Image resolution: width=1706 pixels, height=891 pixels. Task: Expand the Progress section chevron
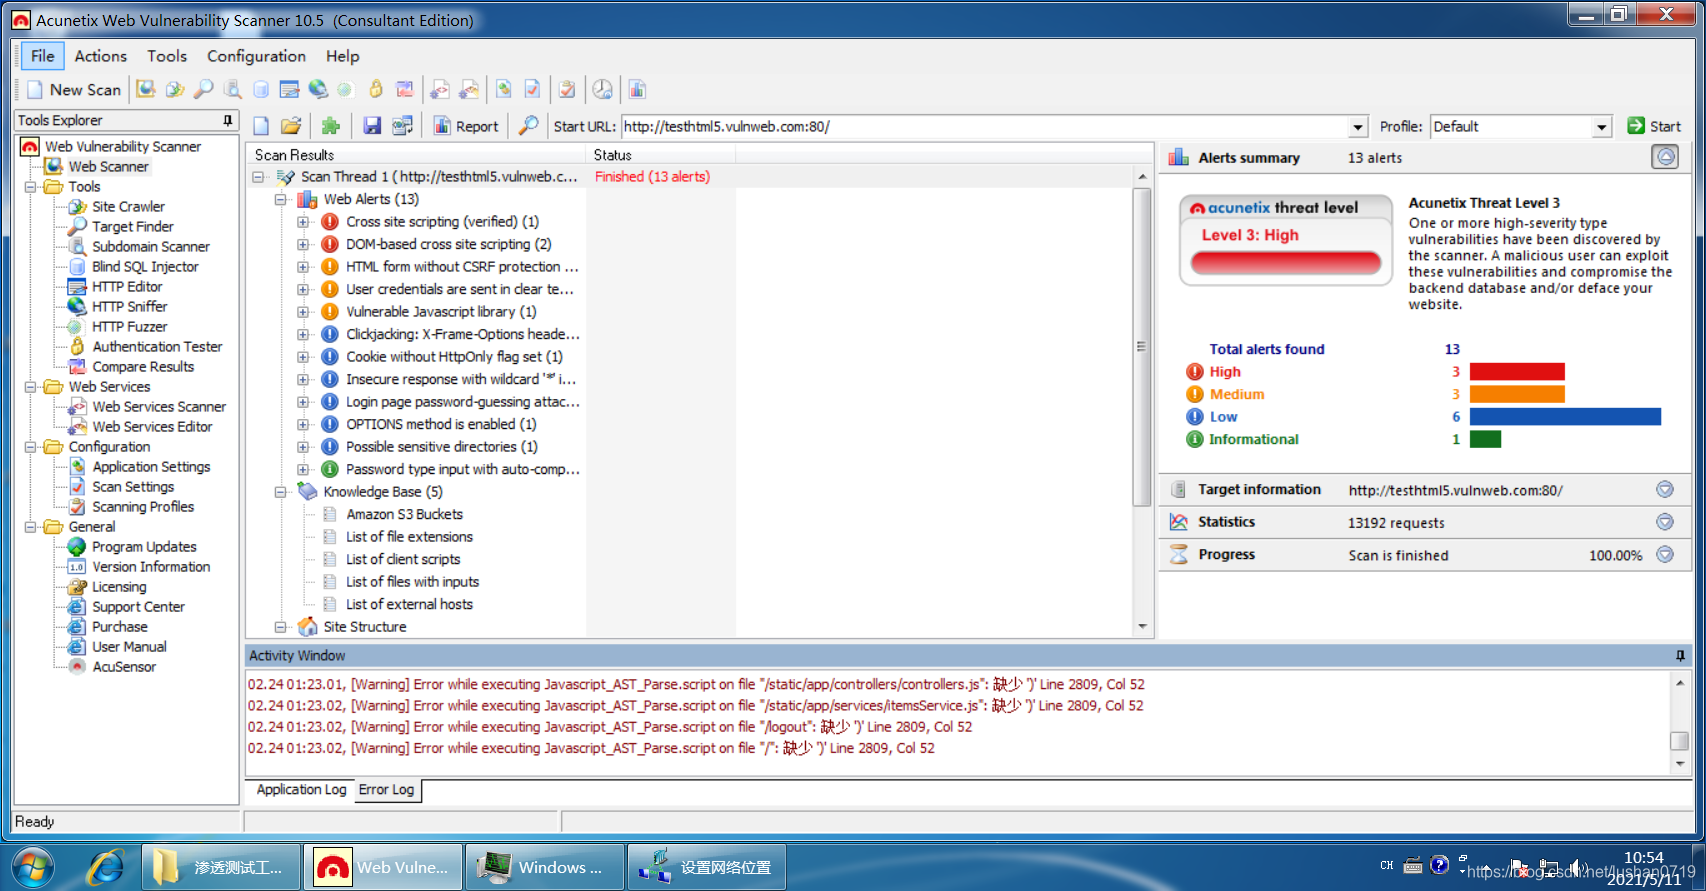[1665, 555]
